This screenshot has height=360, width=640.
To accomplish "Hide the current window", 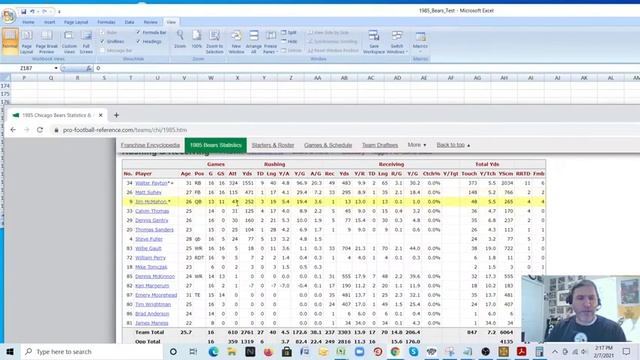I will pyautogui.click(x=289, y=42).
